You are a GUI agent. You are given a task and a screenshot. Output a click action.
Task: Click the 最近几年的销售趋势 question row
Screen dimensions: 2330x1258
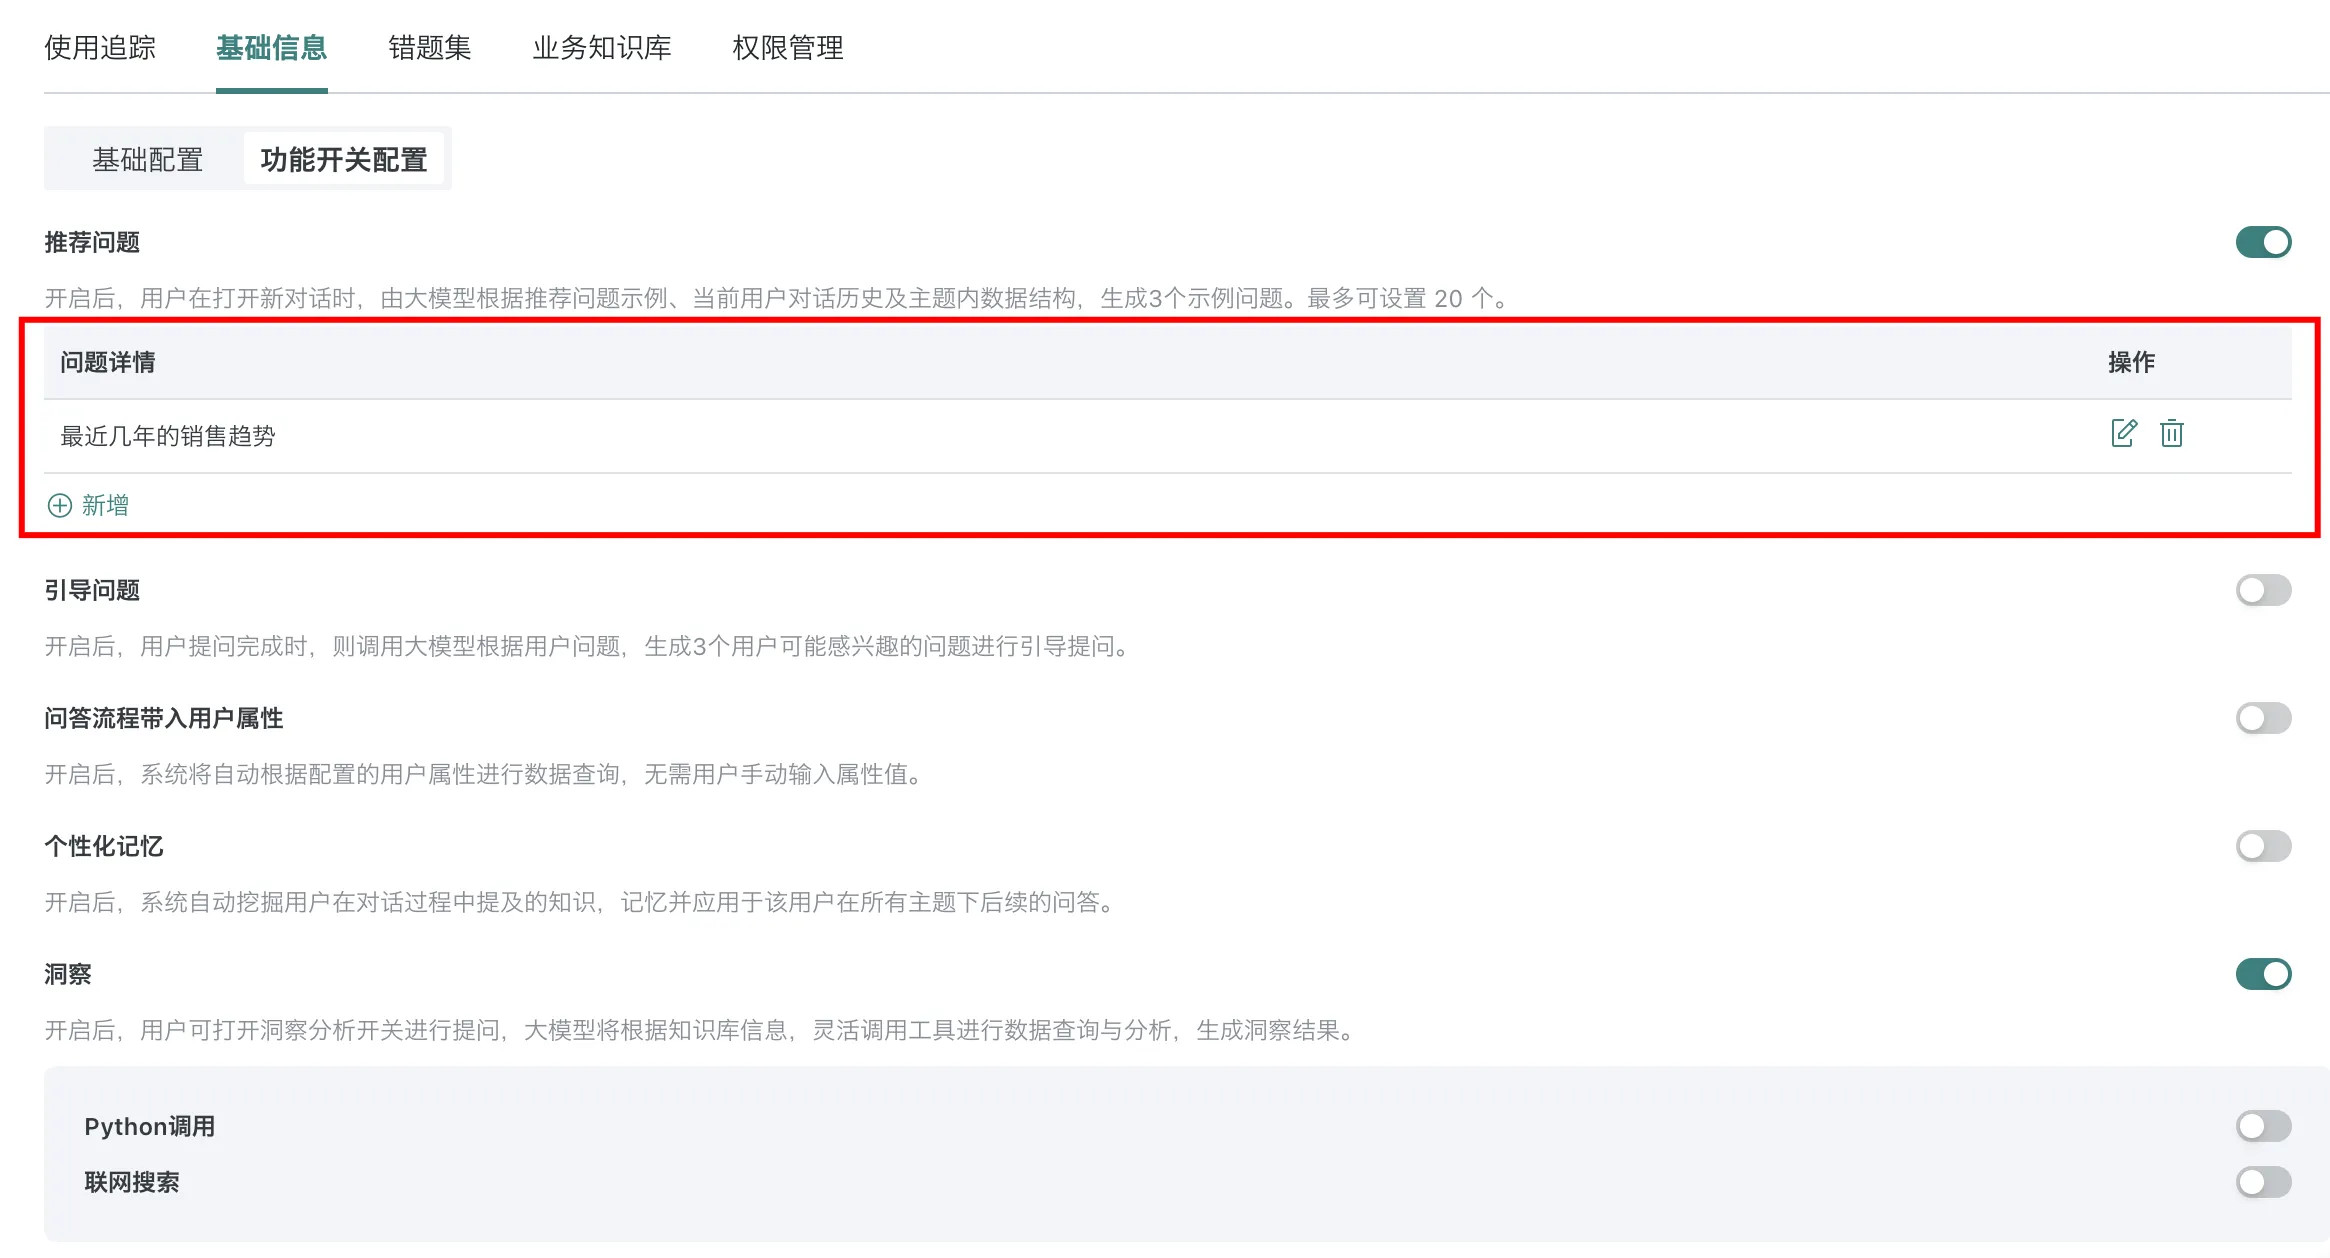pos(168,436)
